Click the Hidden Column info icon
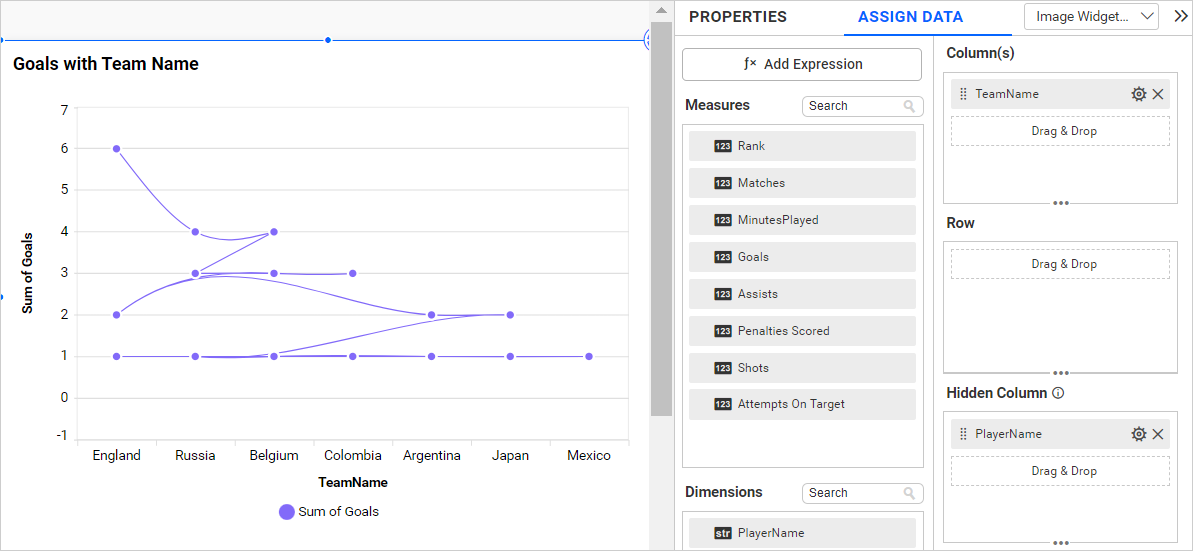The height and width of the screenshot is (551, 1193). 1058,393
